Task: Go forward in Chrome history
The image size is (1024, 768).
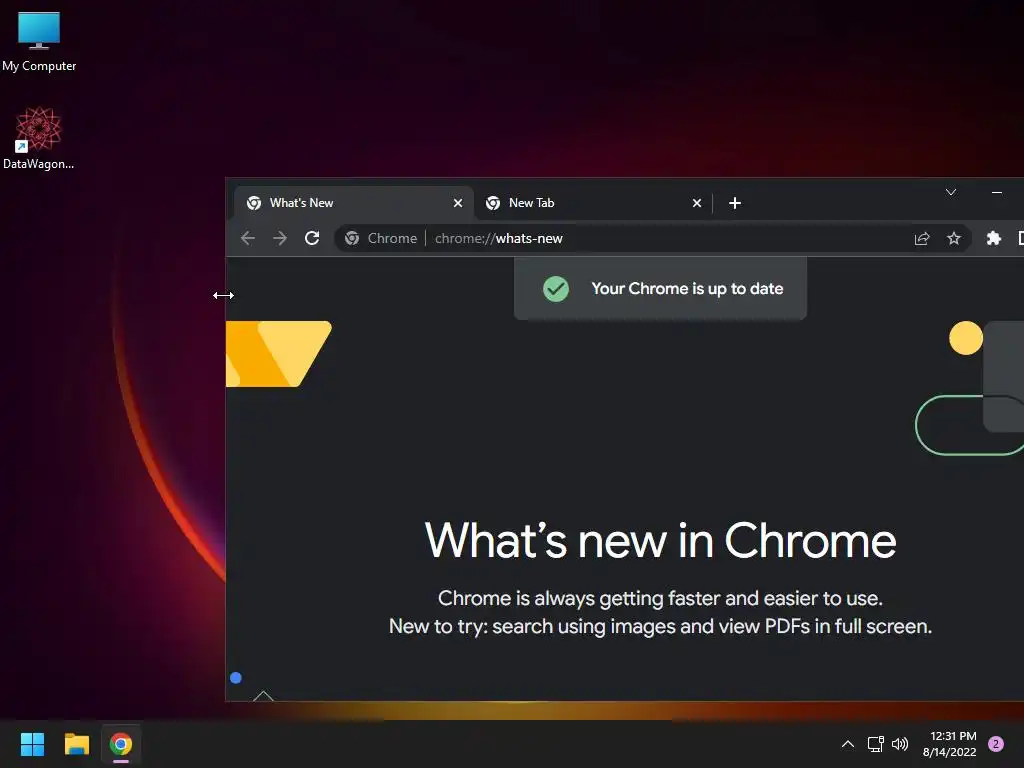Action: pos(280,238)
